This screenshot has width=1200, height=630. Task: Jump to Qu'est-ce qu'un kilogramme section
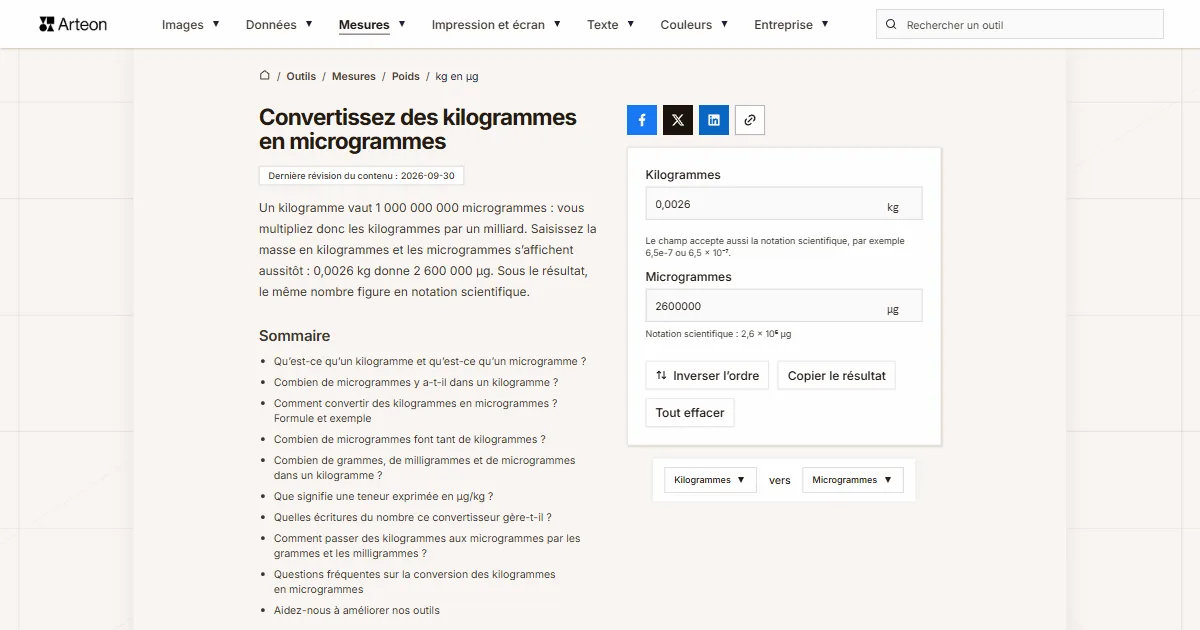430,361
